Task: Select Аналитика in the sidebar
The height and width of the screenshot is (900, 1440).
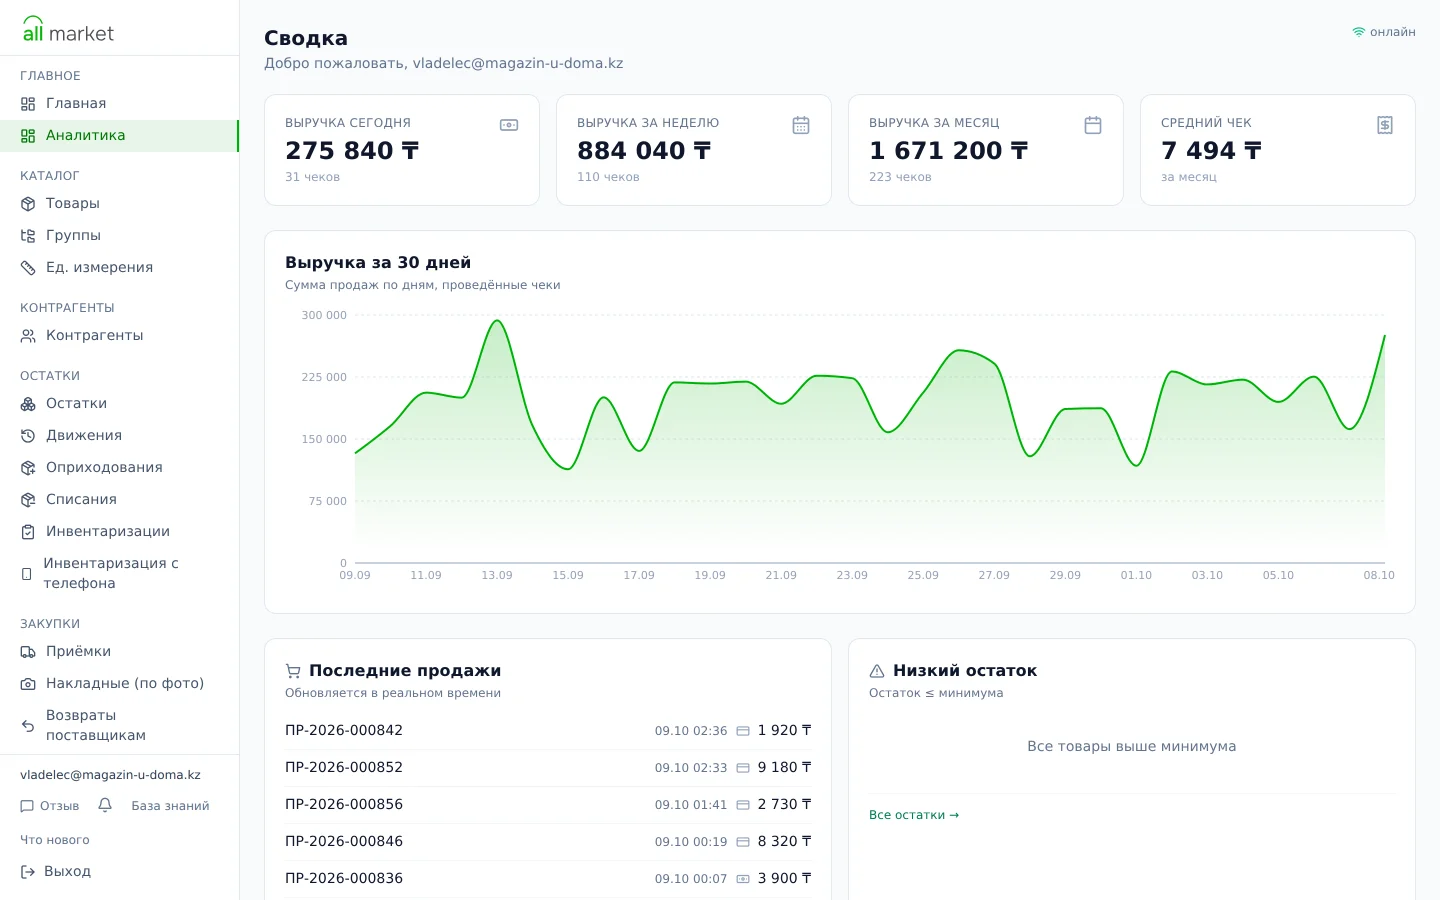Action: tap(119, 136)
